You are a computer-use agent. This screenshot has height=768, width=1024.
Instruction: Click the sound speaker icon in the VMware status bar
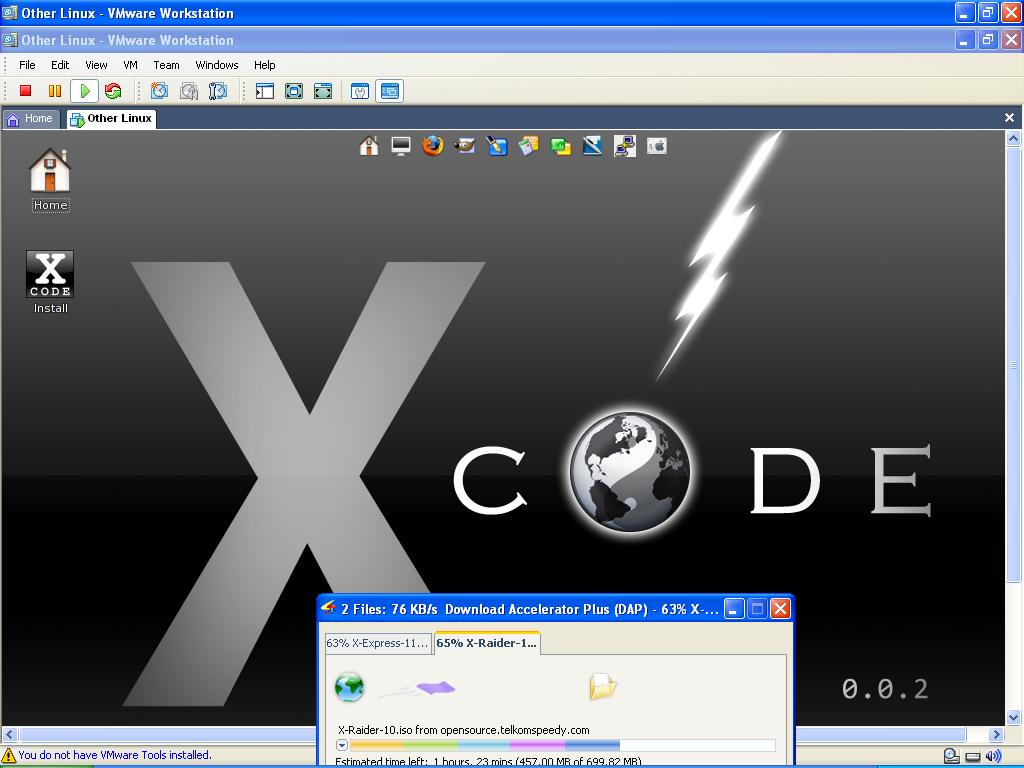pyautogui.click(x=993, y=756)
